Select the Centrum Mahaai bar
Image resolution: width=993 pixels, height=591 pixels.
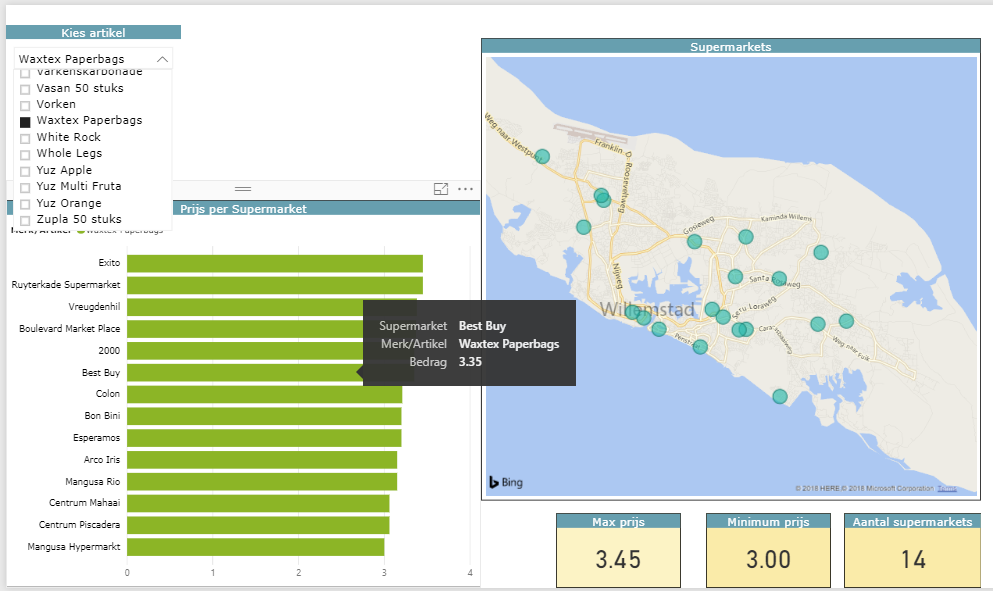pos(258,504)
